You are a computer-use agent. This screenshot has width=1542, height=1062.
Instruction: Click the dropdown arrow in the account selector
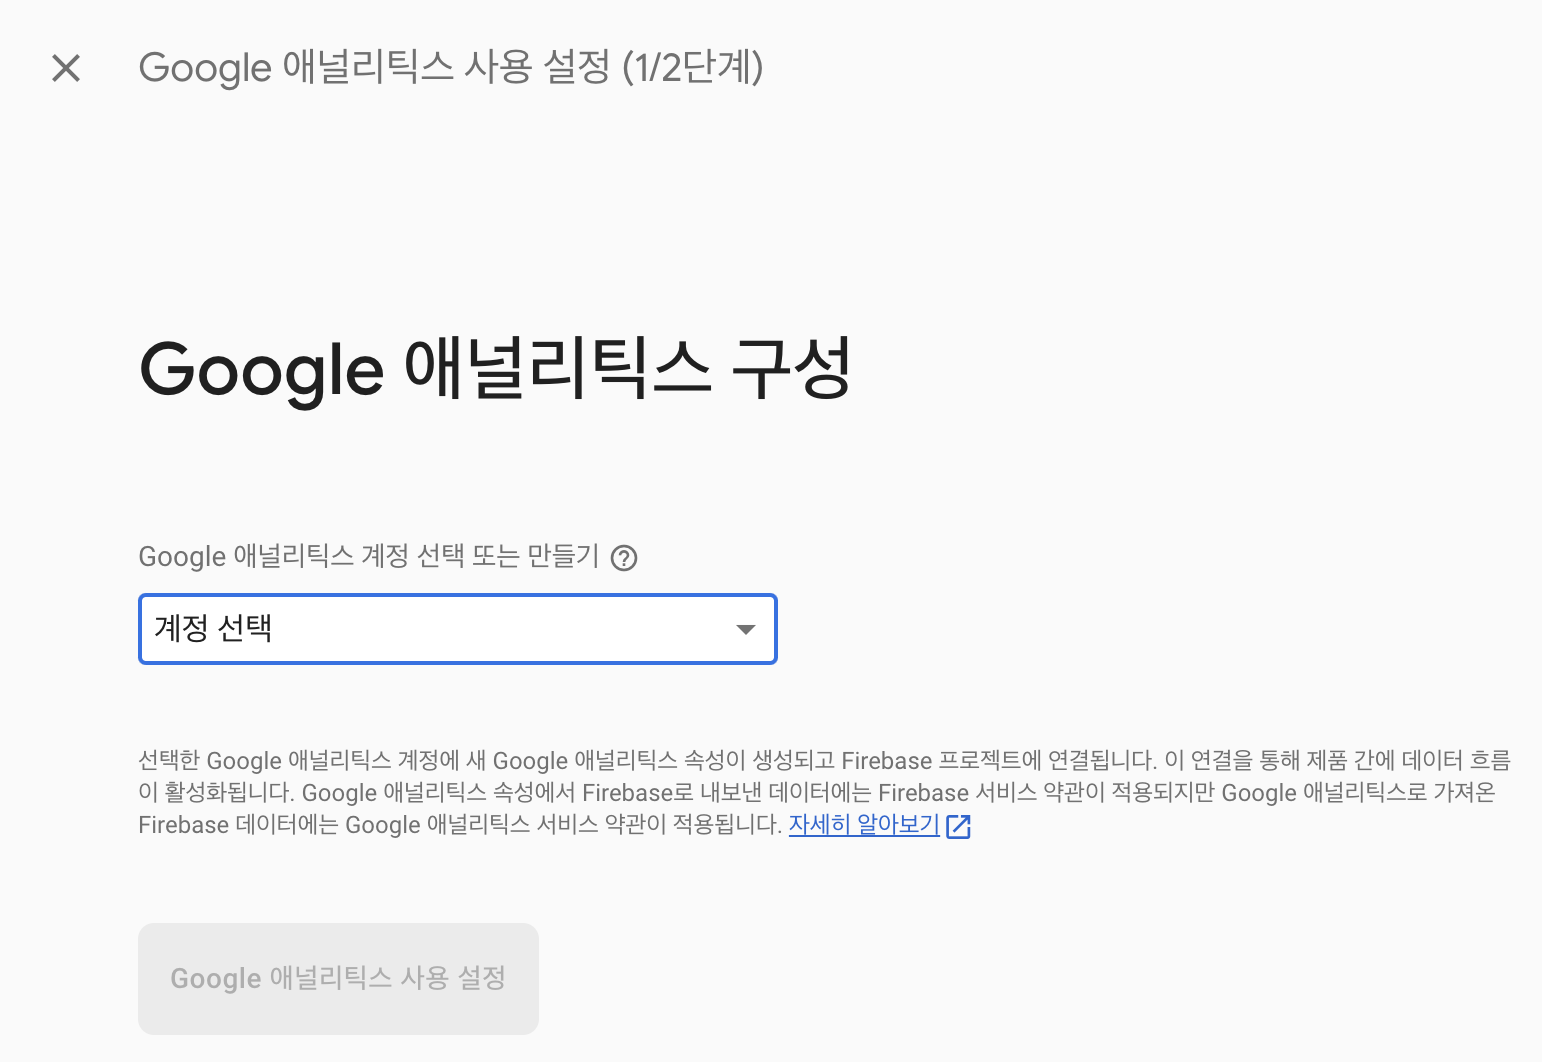coord(745,629)
